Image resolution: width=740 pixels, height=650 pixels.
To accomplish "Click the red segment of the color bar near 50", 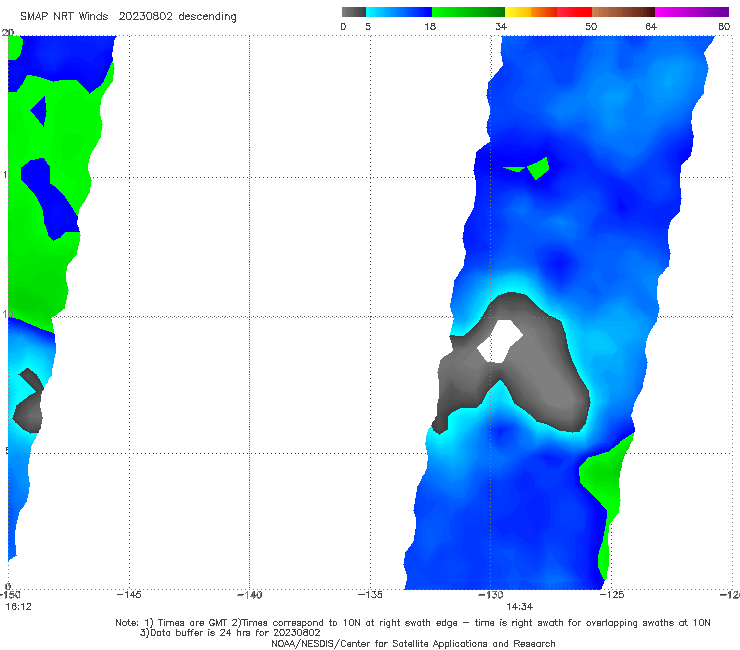I will pyautogui.click(x=574, y=12).
